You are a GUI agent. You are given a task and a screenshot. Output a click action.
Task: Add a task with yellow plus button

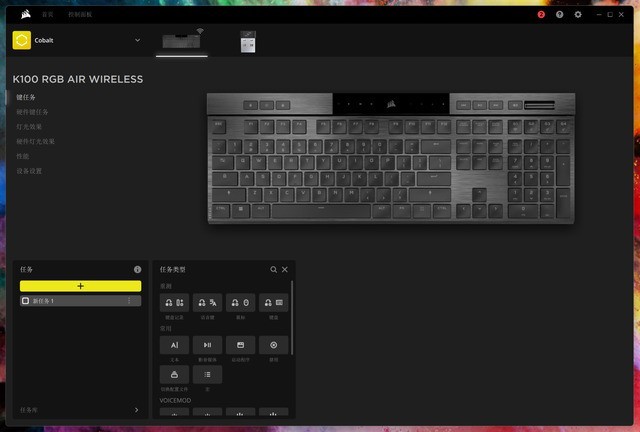click(80, 286)
